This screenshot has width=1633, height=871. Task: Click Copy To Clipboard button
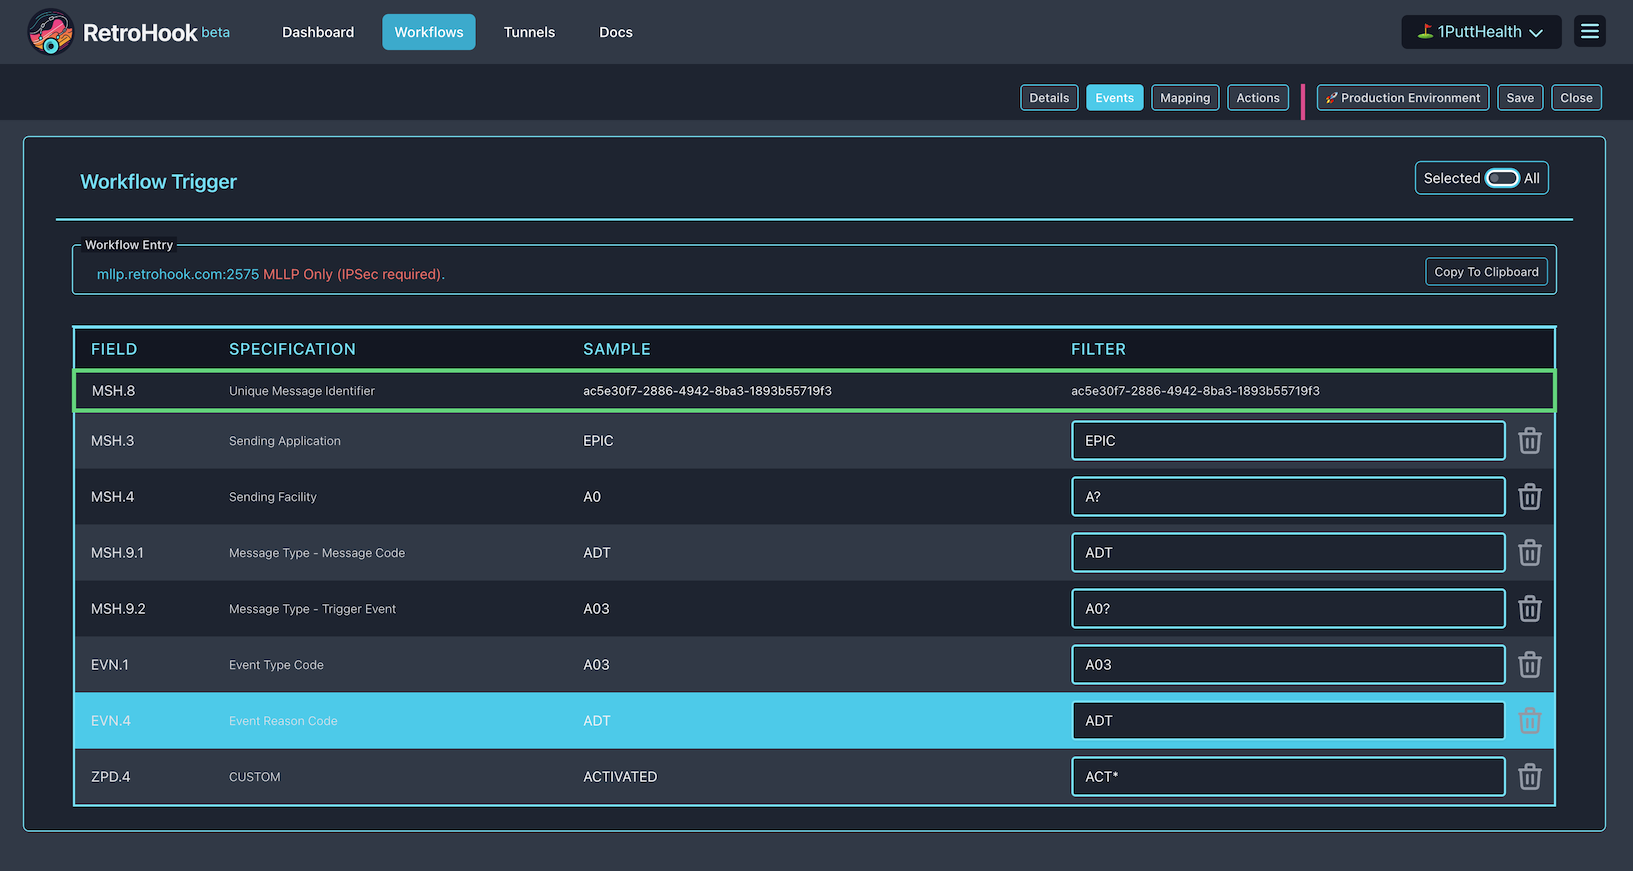pos(1486,272)
